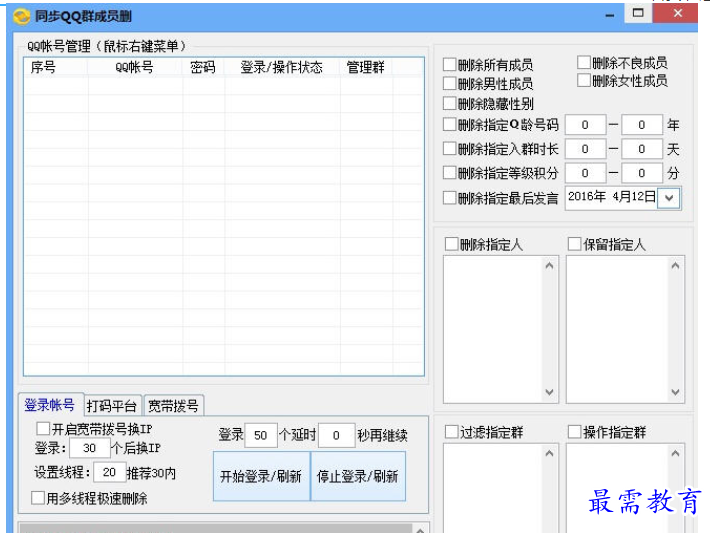
Task: Click 等级积分 maximum points field
Action: (x=642, y=173)
